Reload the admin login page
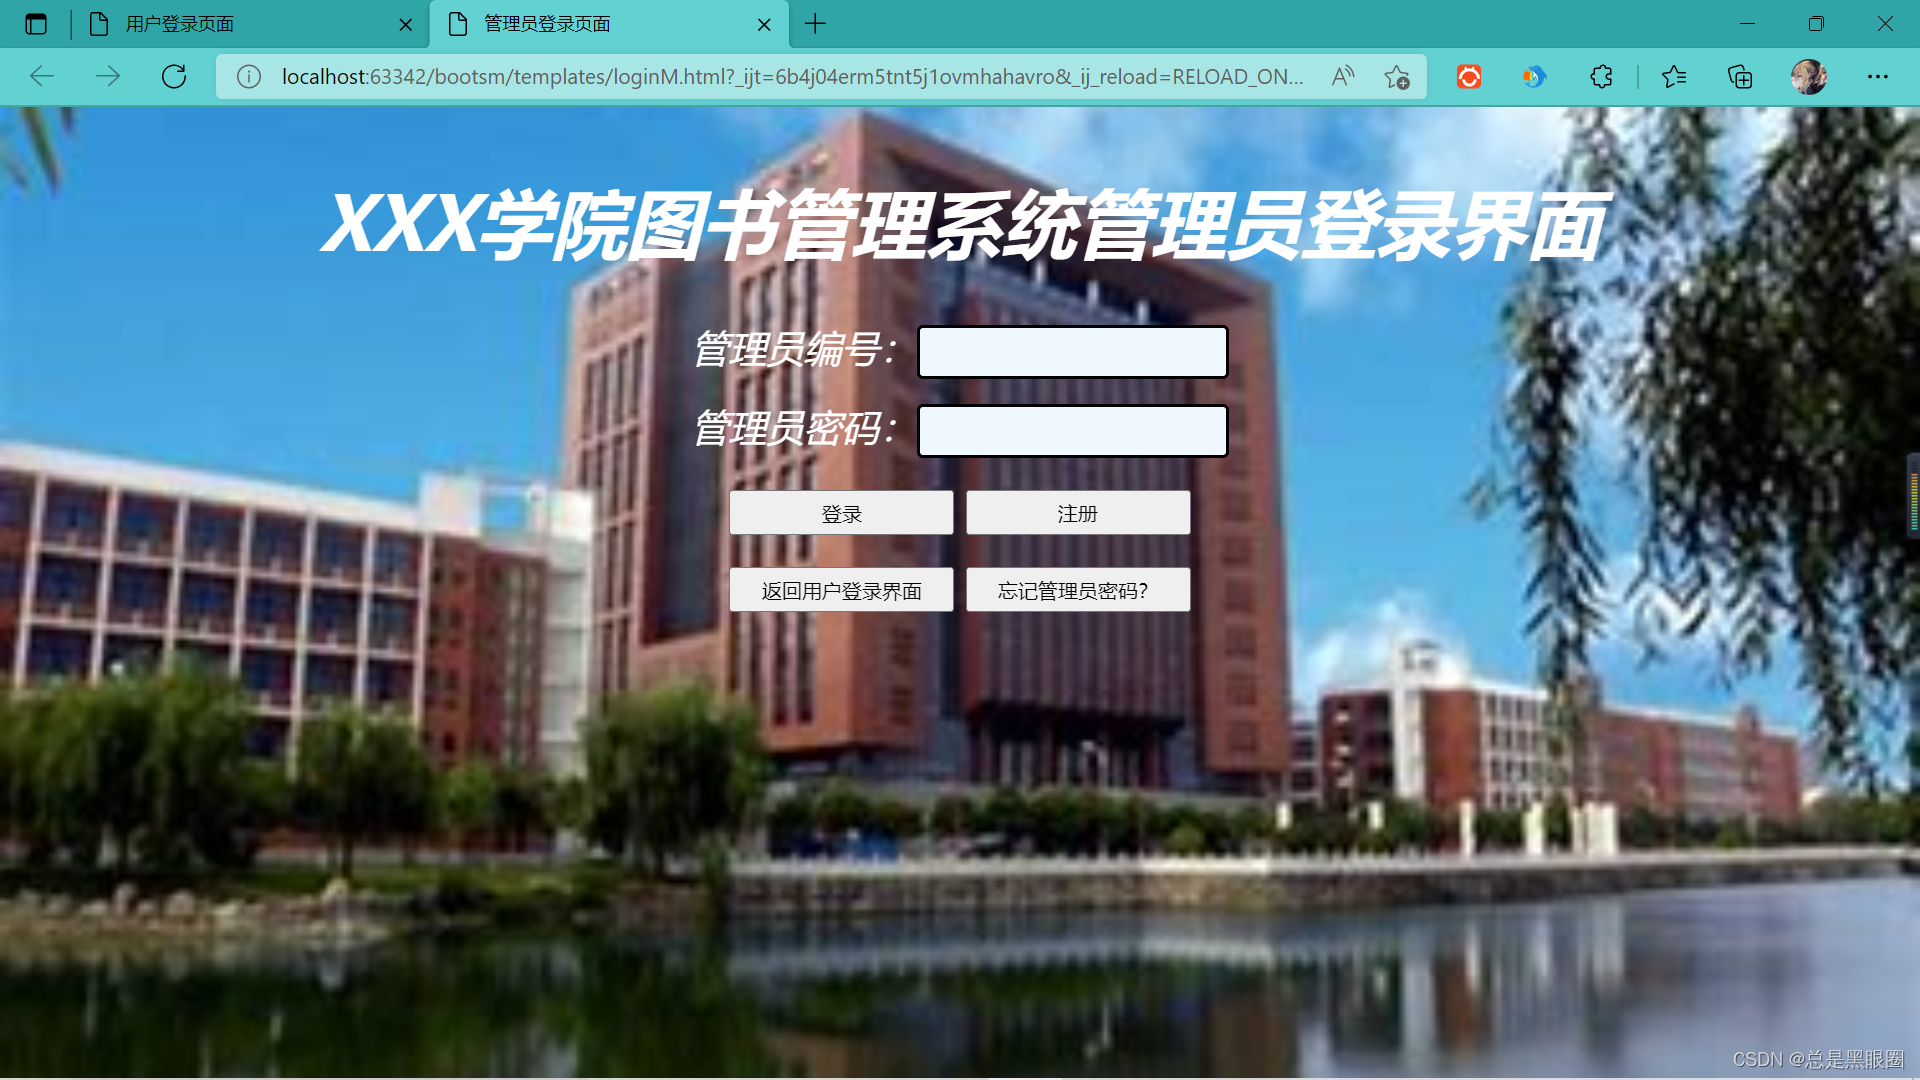This screenshot has height=1080, width=1920. (x=174, y=77)
